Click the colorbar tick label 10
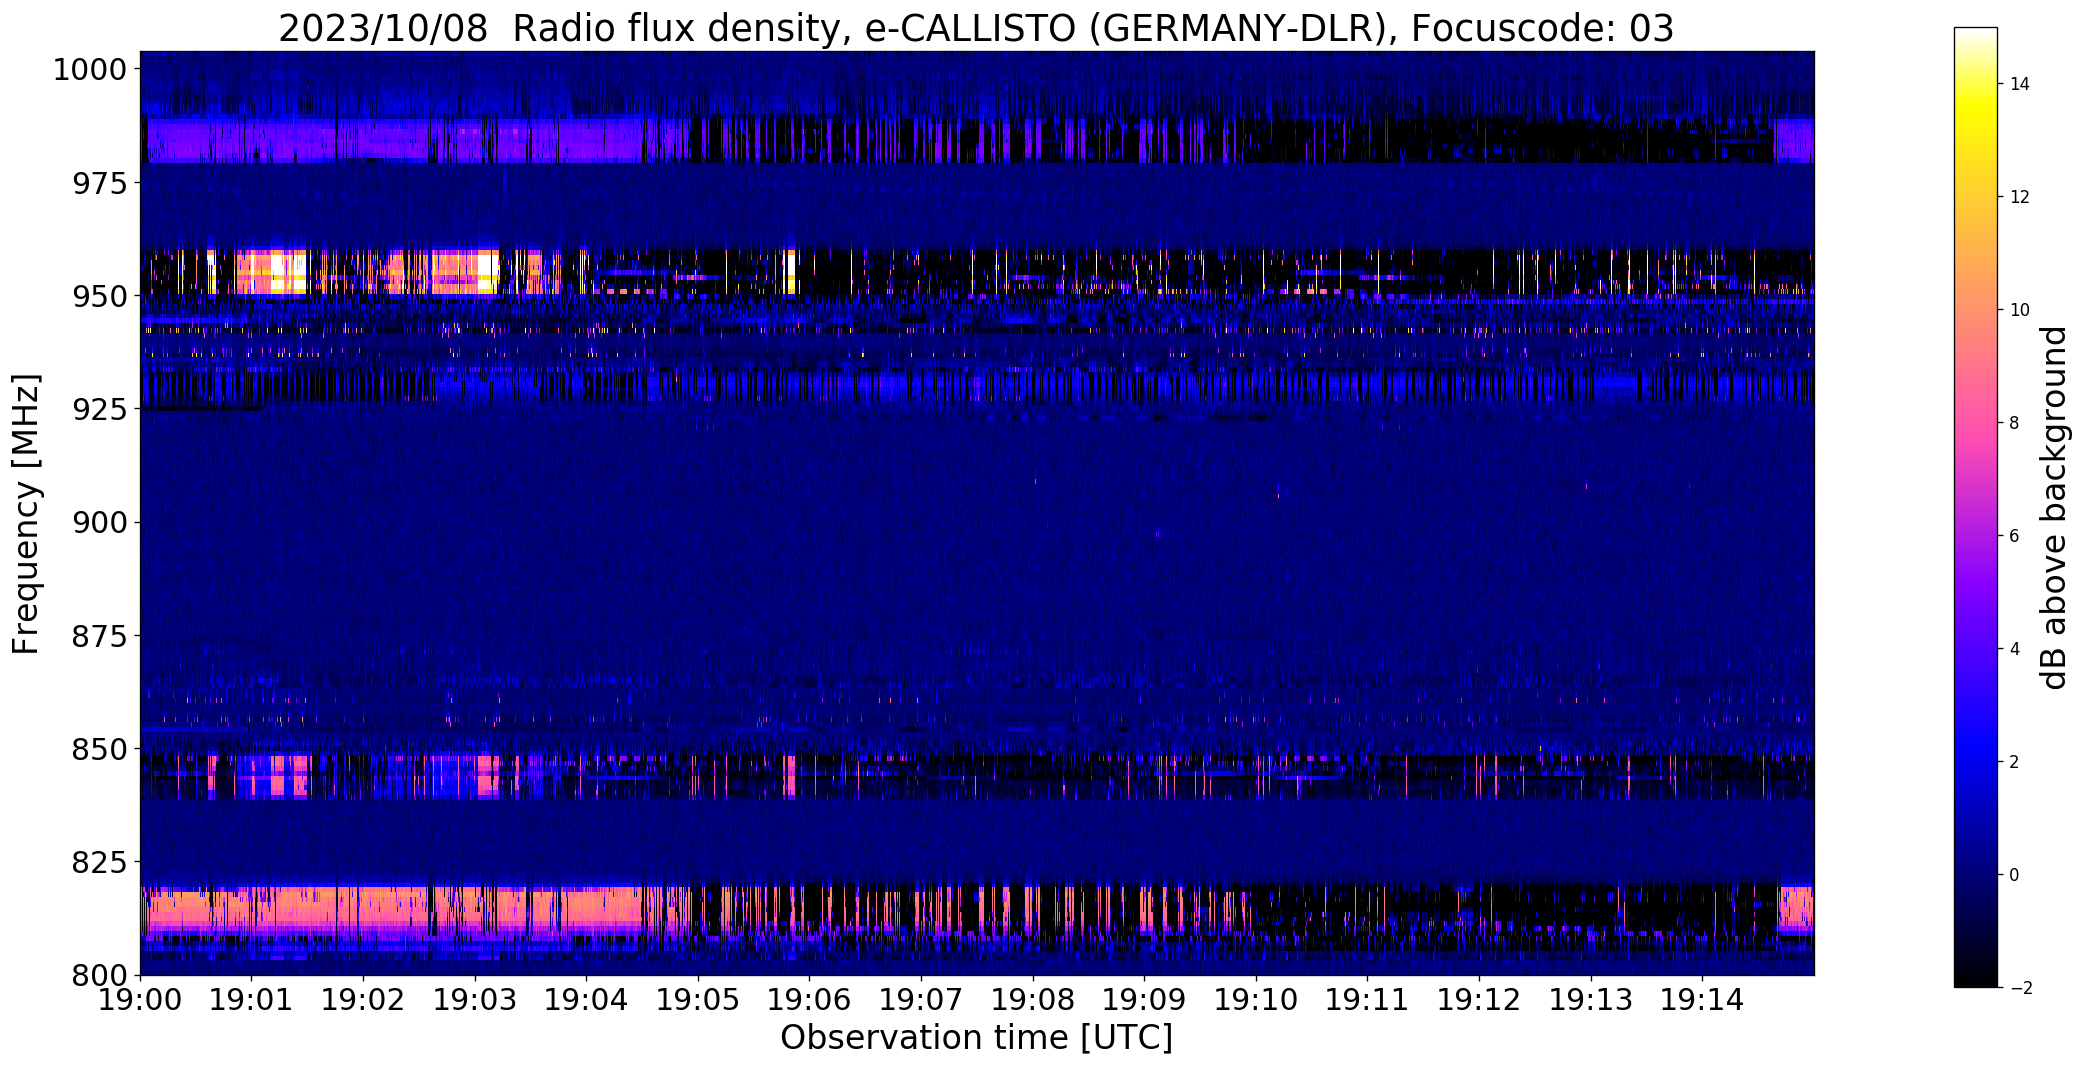This screenshot has height=1067, width=2085. tap(2020, 310)
